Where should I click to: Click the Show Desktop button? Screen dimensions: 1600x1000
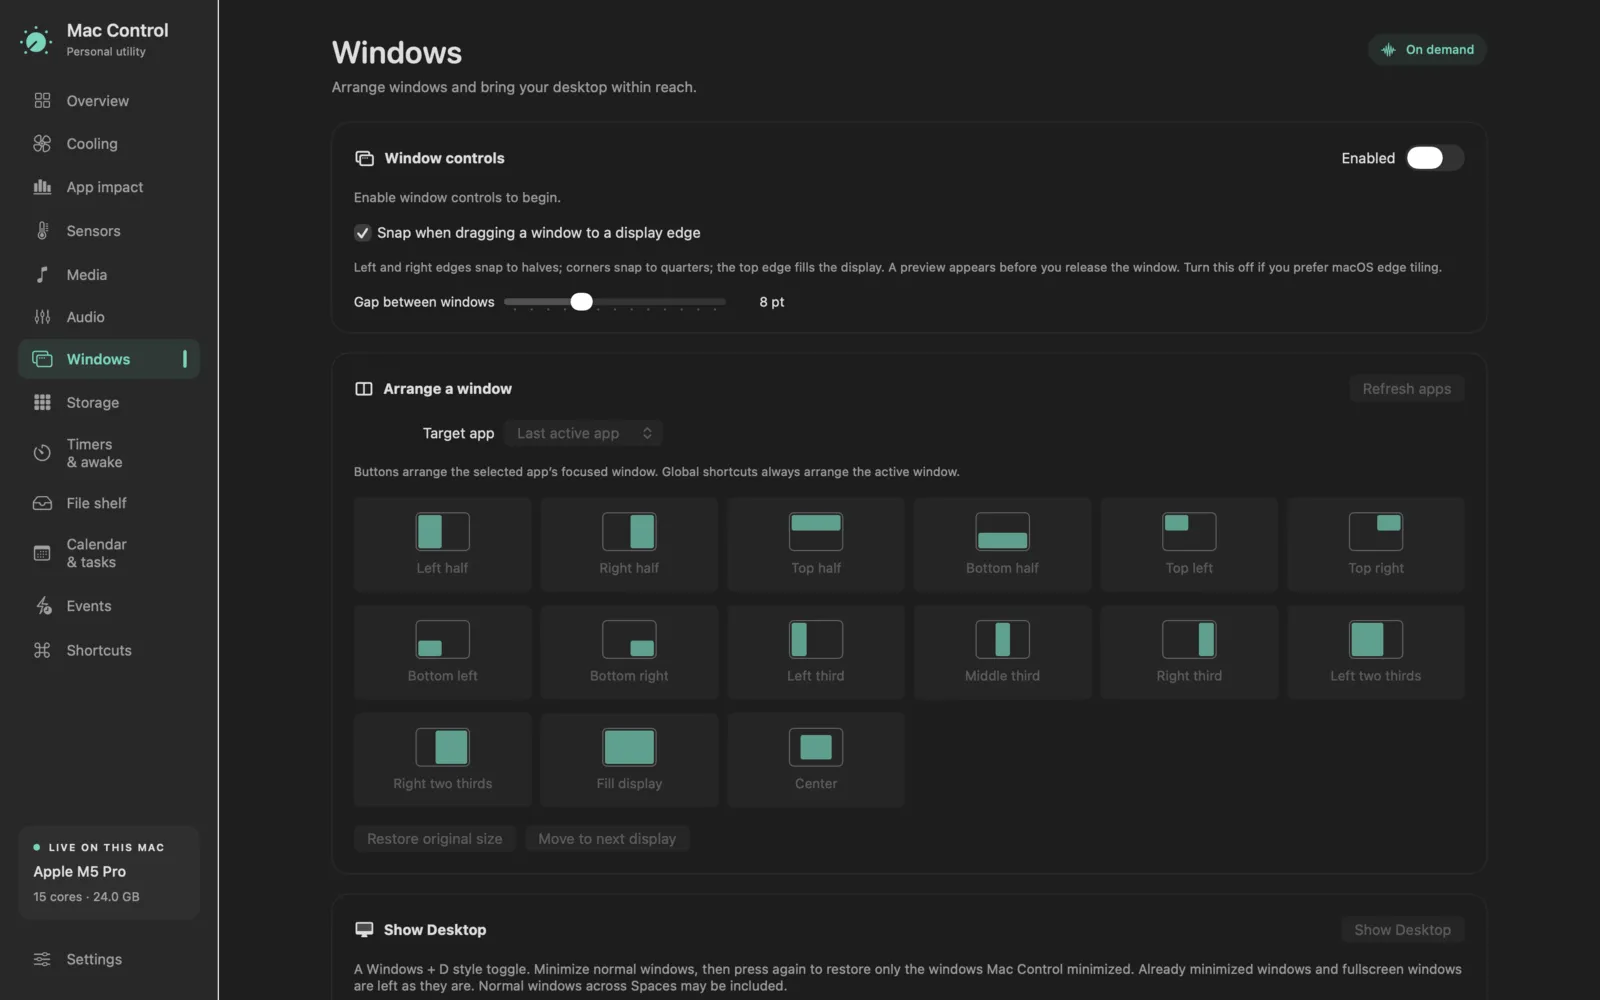pyautogui.click(x=1402, y=930)
